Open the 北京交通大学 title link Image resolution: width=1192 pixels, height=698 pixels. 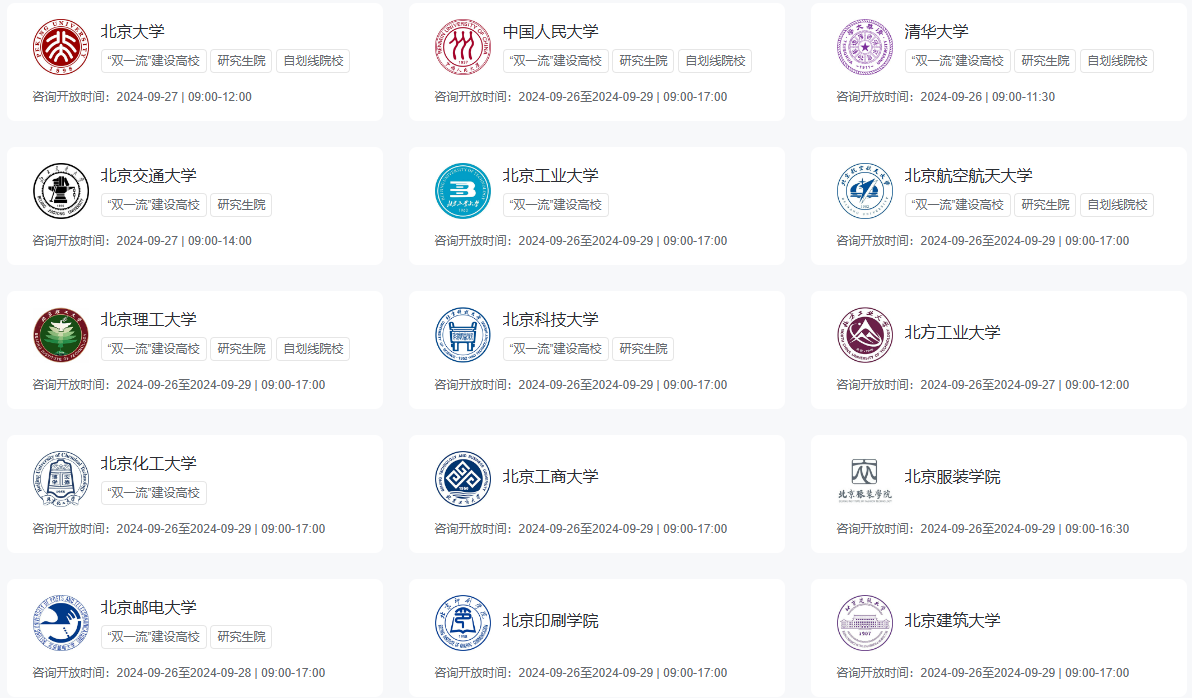point(148,176)
